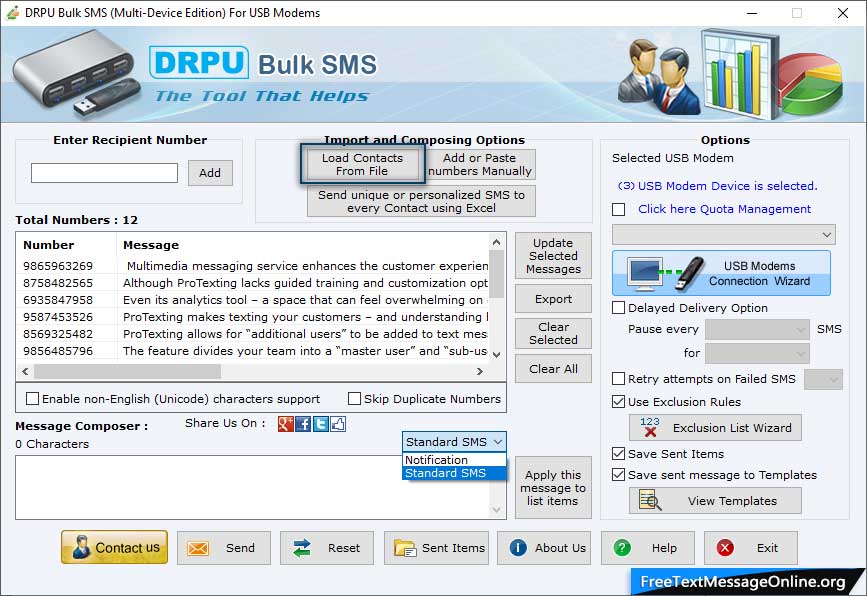The height and width of the screenshot is (596, 867).
Task: Click the list scroll-down arrow
Action: 497,355
